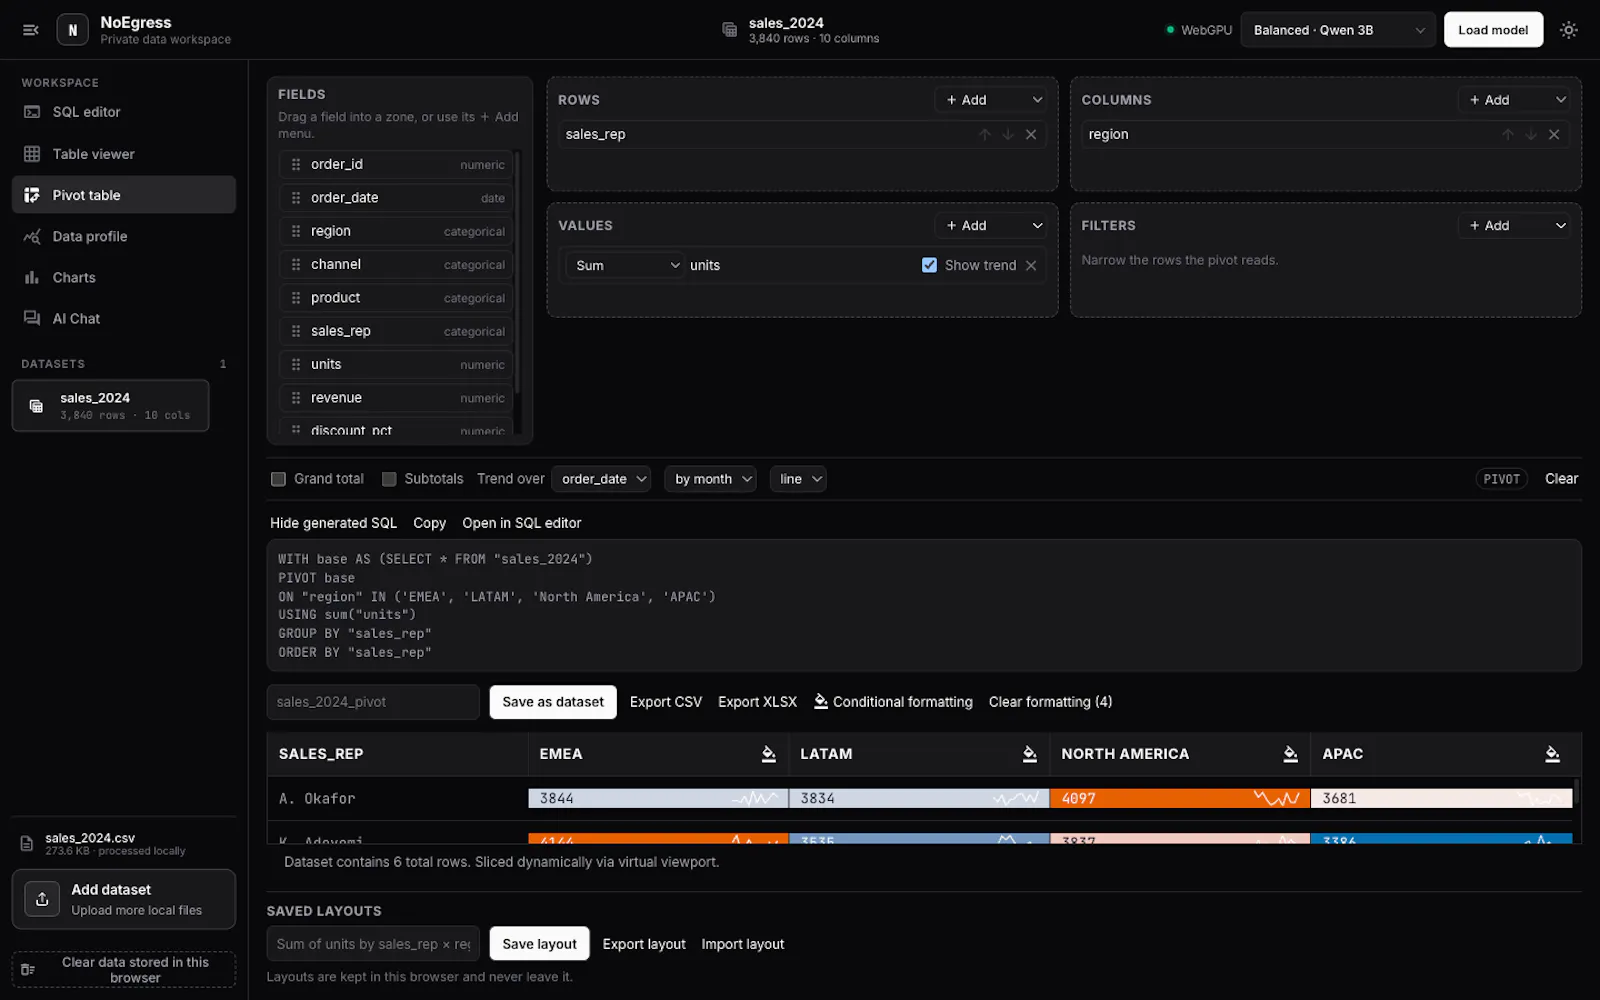Screen dimensions: 1600x1000
Task: Select the sales_2024 dataset card
Action: (110, 405)
